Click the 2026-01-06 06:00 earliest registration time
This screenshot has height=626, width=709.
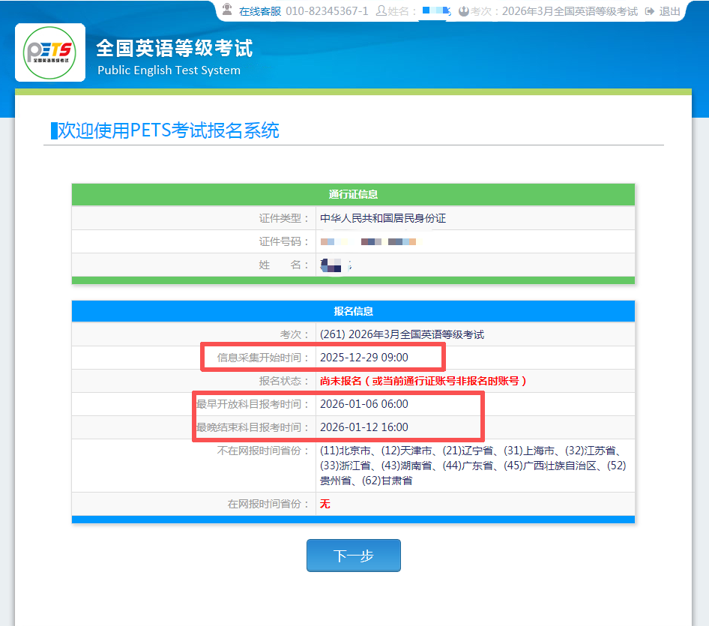tap(364, 405)
